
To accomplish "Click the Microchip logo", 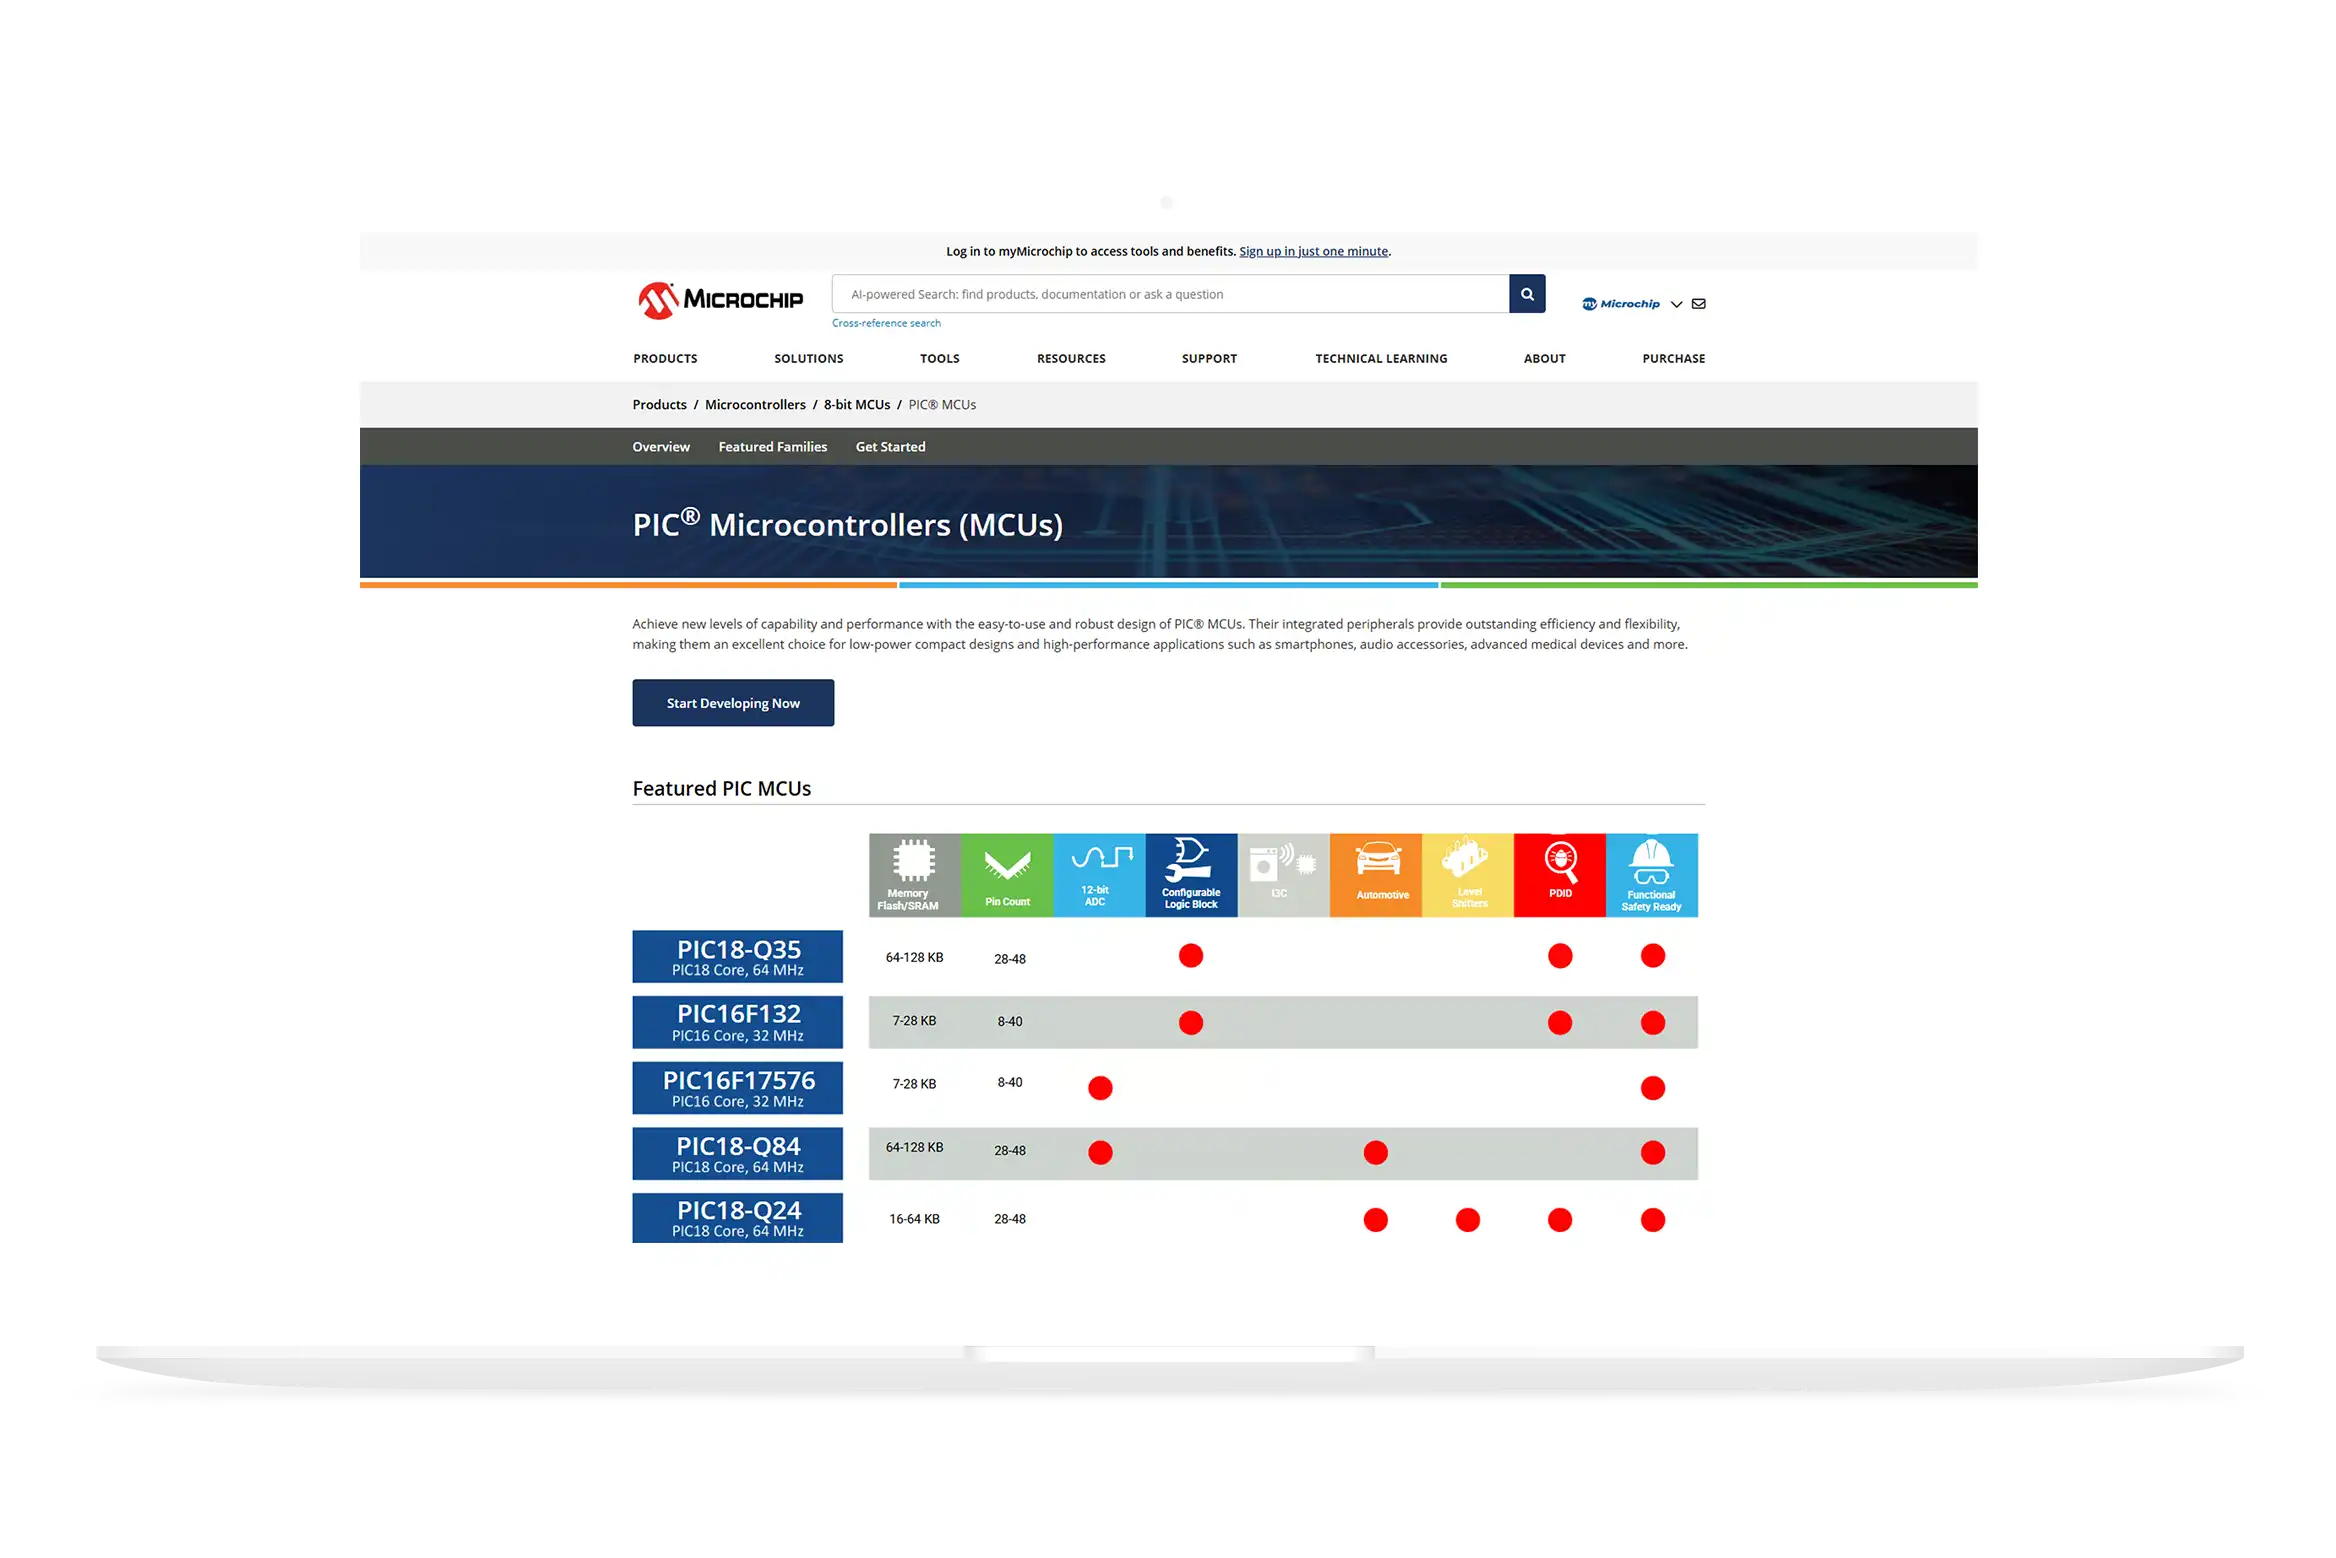I will click(721, 299).
